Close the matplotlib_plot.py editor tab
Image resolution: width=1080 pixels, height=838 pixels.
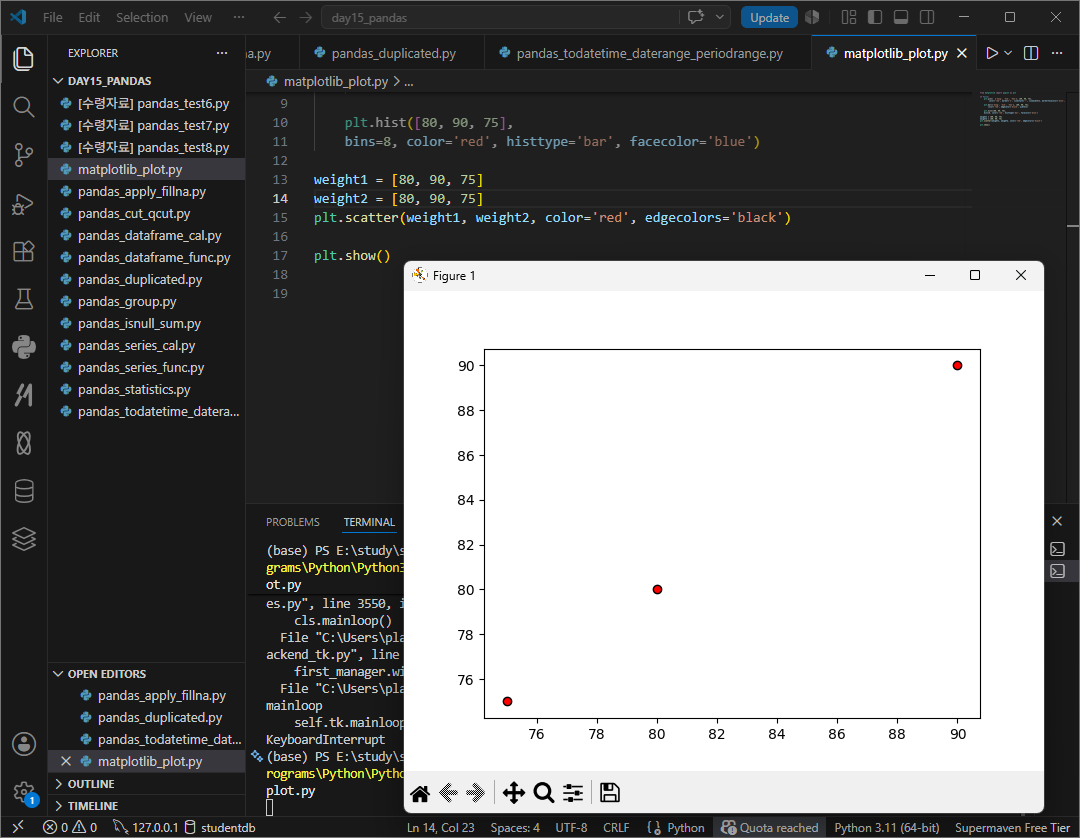coord(962,53)
